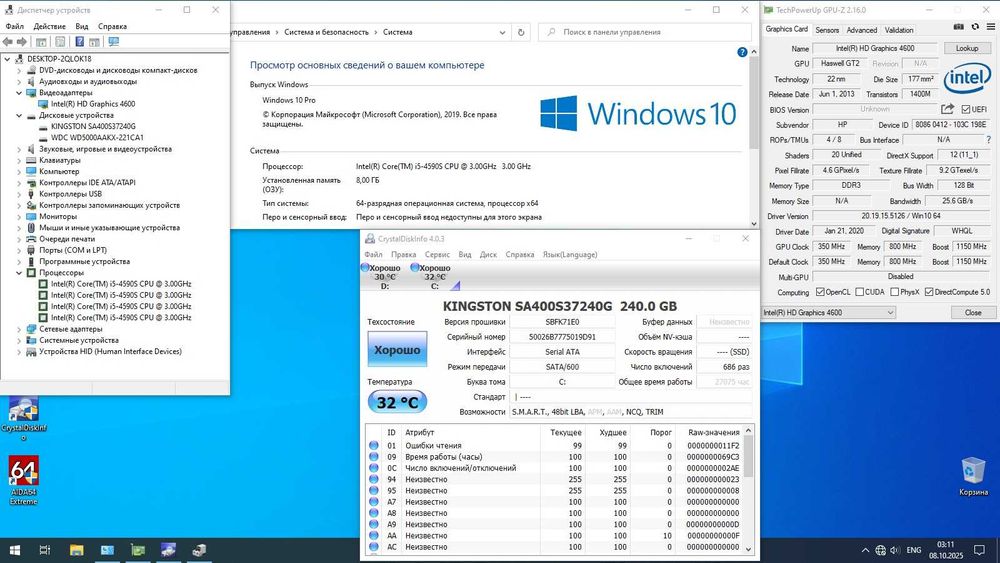Open the blue help icon in System window
This screenshot has height=563, width=1000.
point(742,52)
